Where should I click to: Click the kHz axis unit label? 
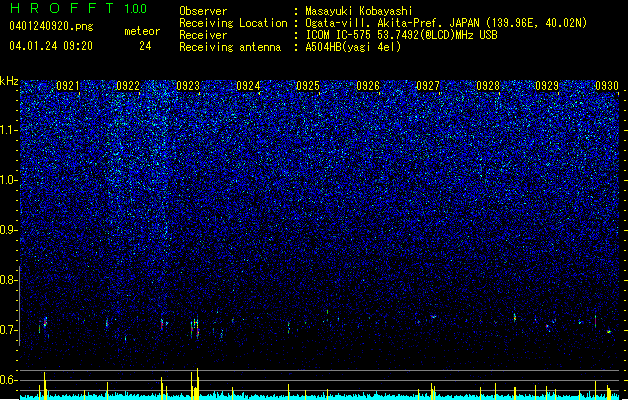tap(9, 81)
